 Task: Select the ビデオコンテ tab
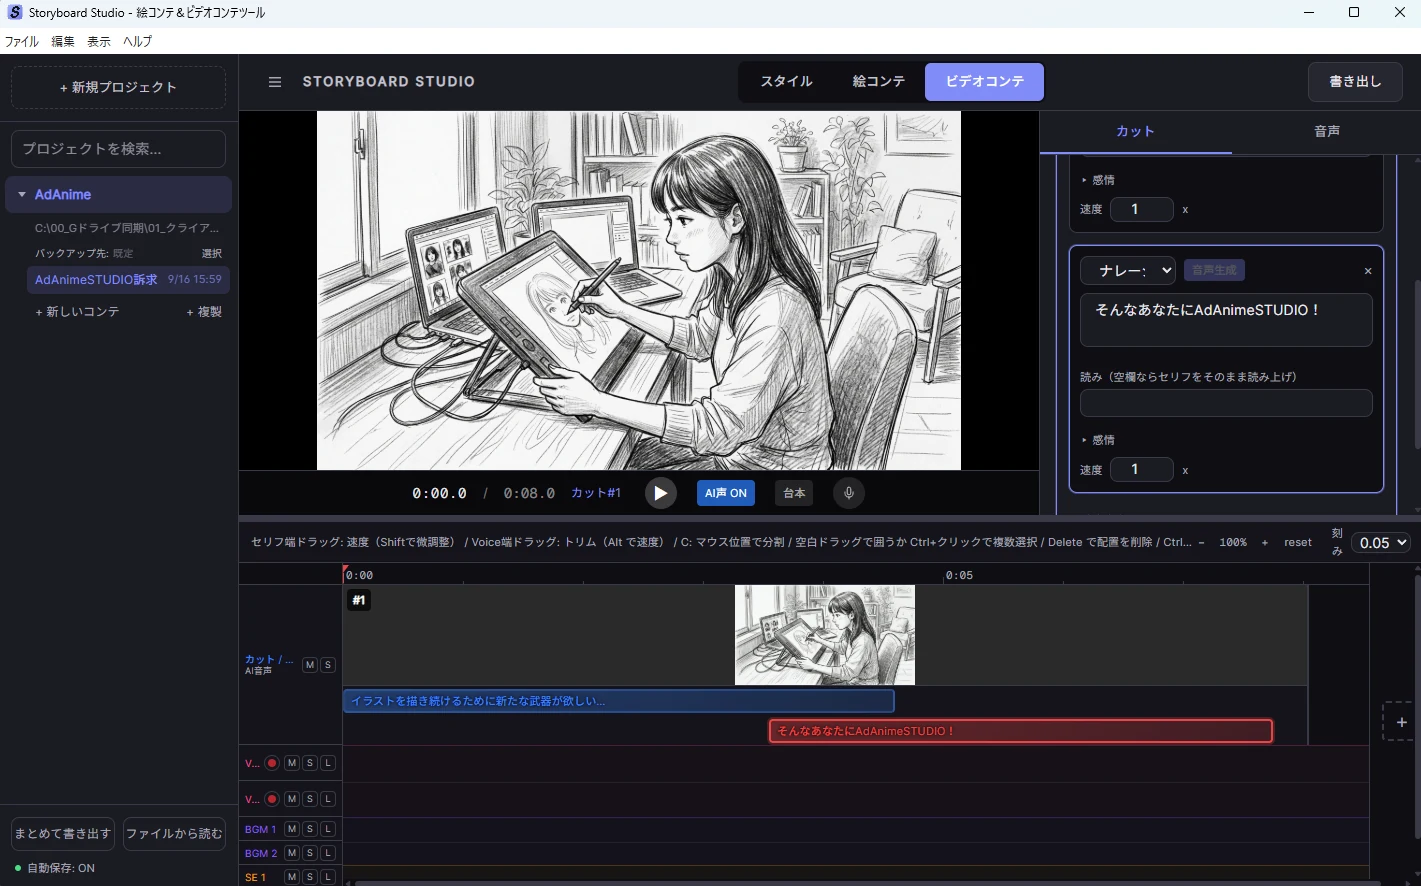[x=985, y=82]
